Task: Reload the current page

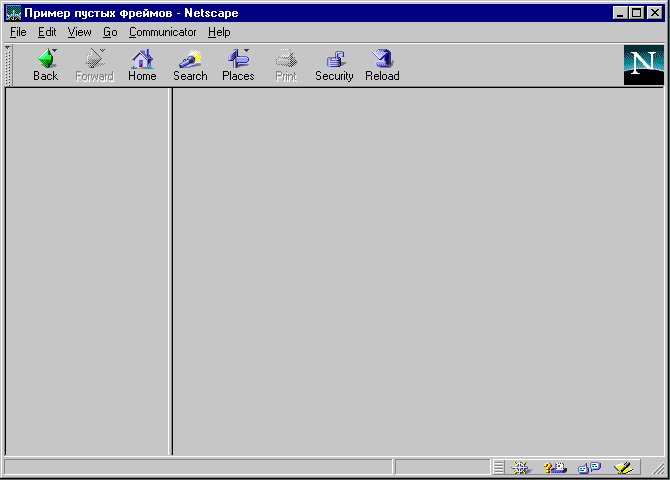Action: (382, 65)
